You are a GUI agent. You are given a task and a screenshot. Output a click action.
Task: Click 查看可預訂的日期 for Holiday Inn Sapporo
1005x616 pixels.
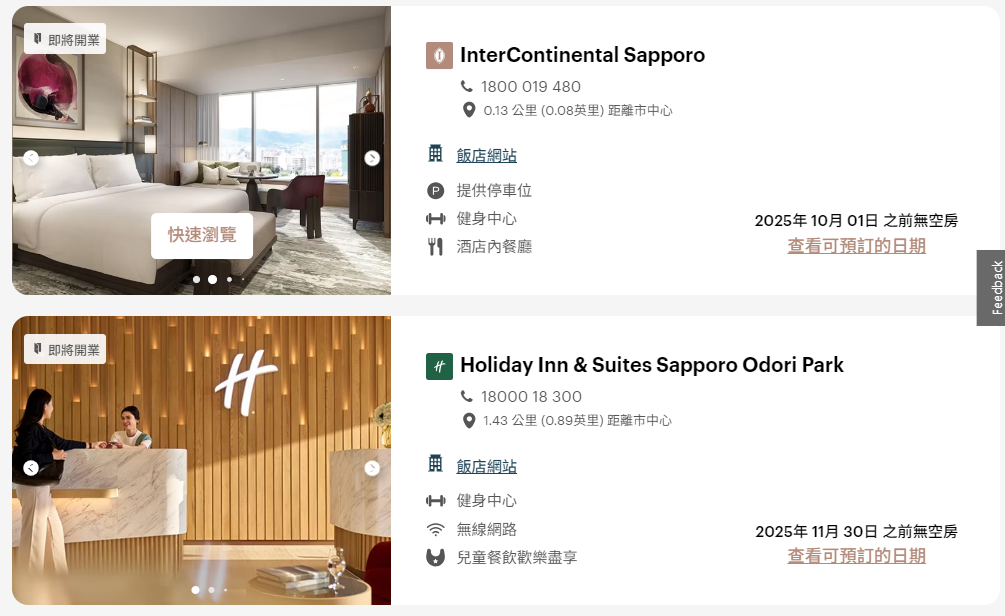coord(856,556)
